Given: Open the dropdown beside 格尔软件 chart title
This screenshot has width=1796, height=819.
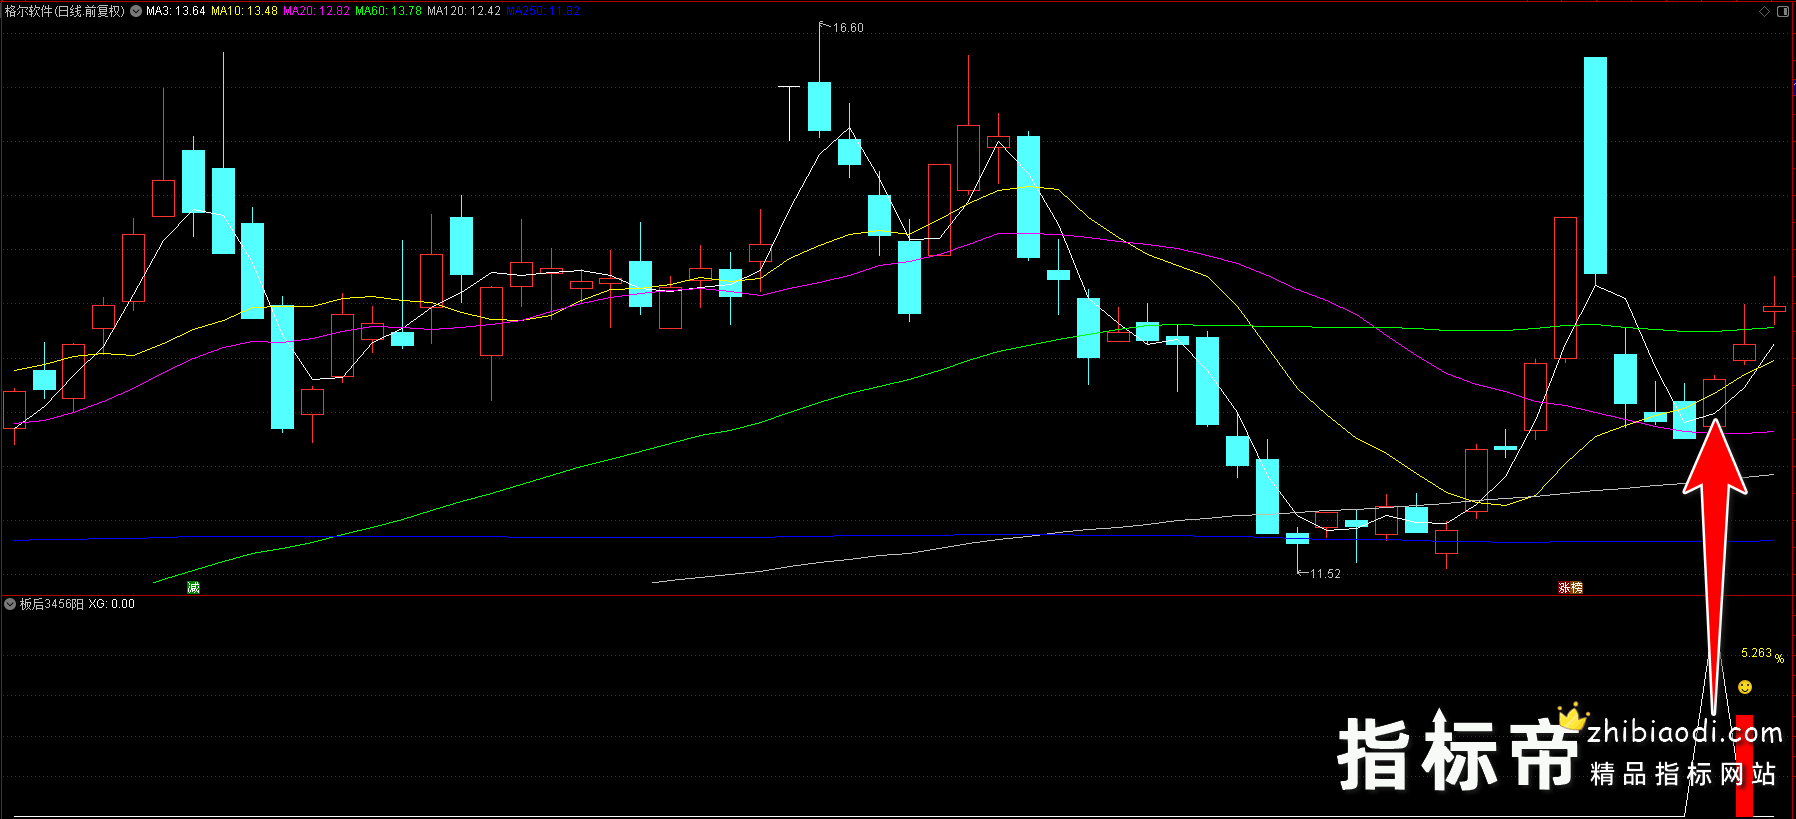Looking at the screenshot, I should click(x=136, y=11).
